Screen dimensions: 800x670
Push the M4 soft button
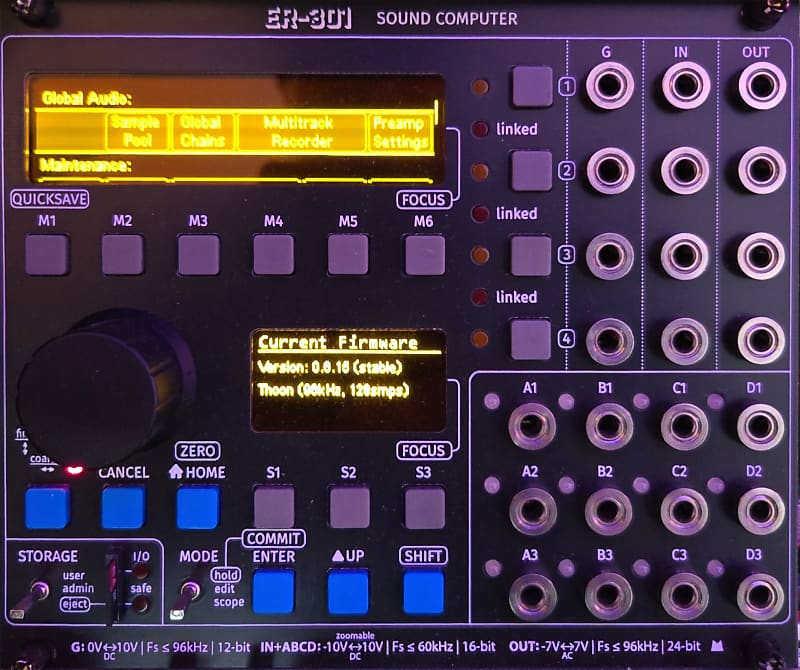pos(273,254)
